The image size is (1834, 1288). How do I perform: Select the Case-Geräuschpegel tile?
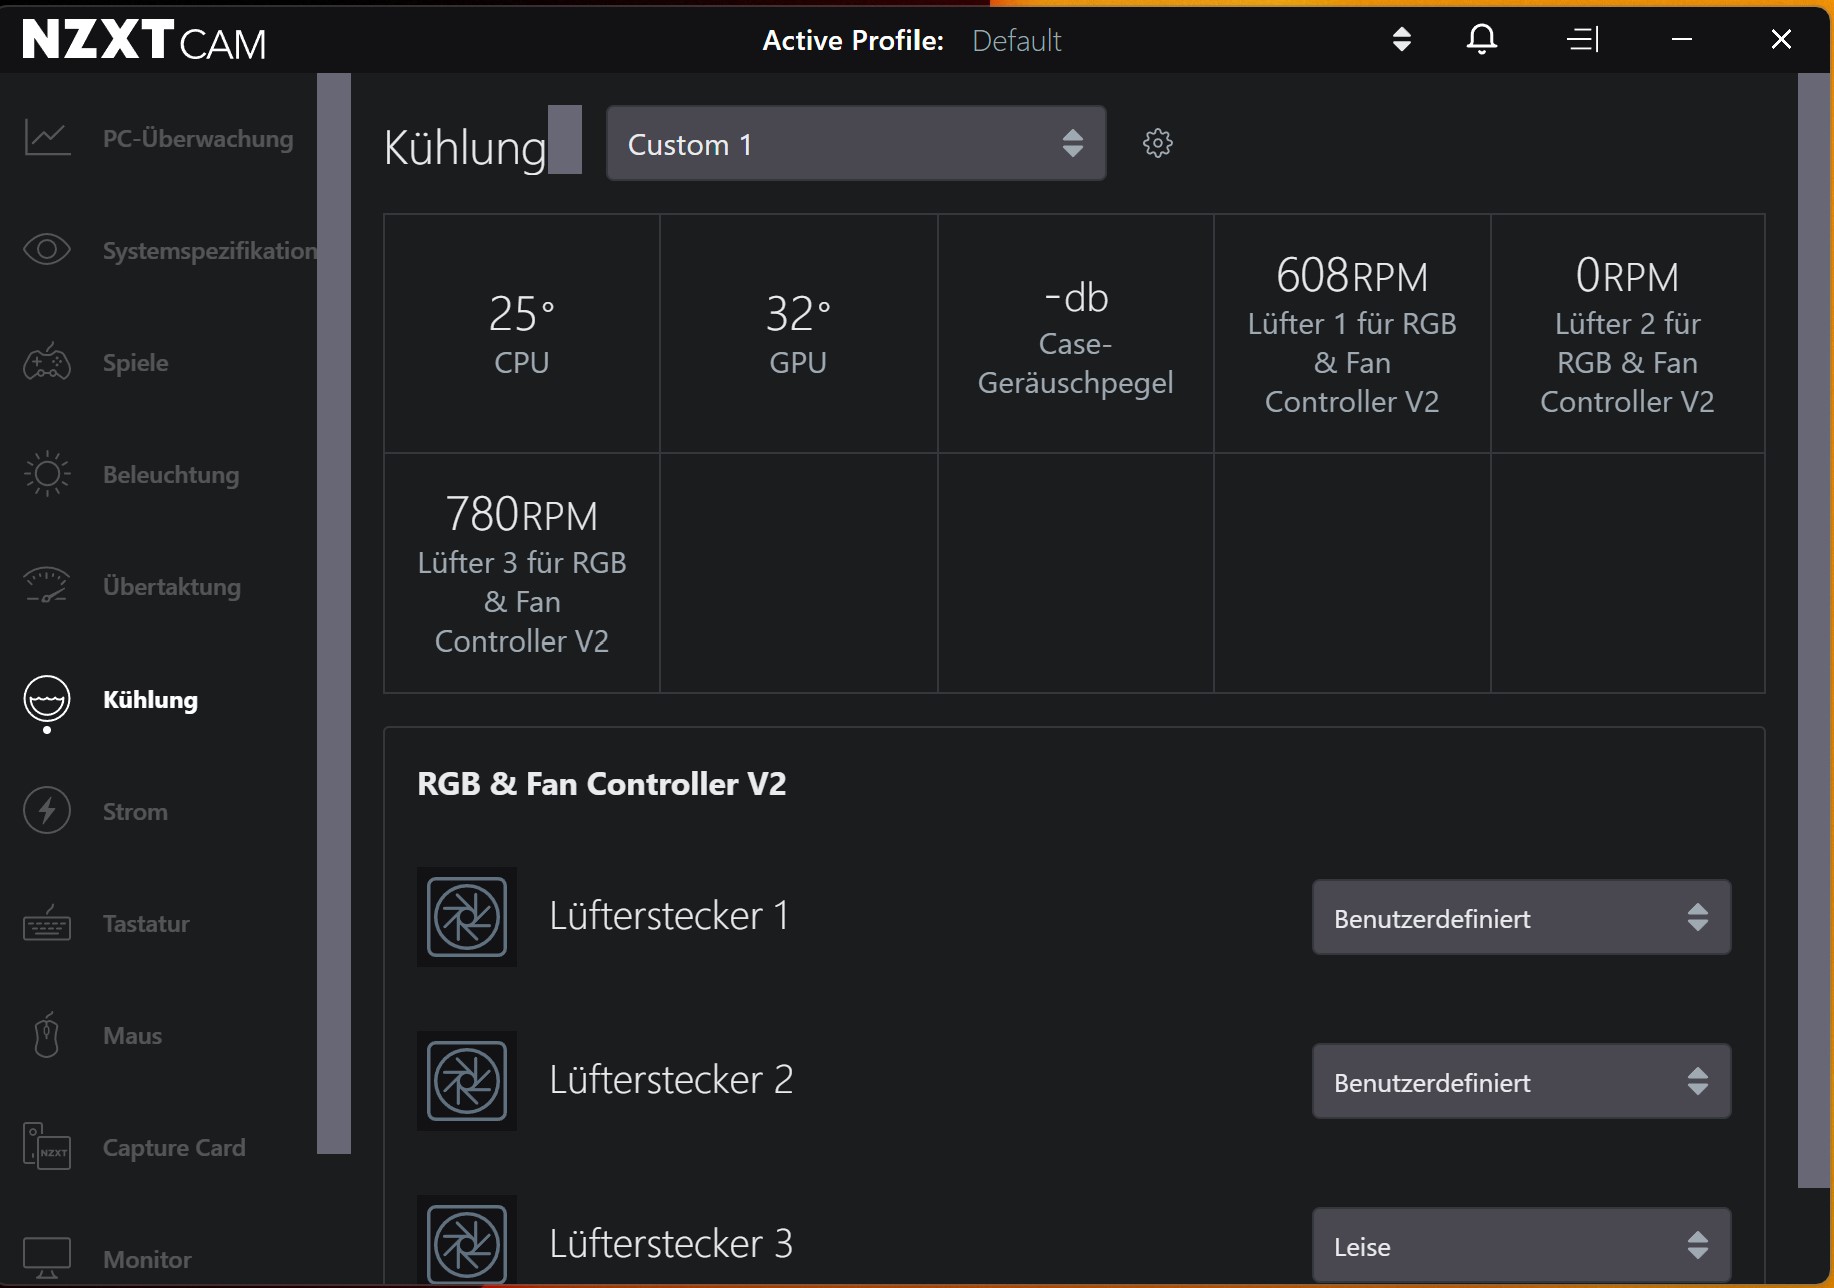(1076, 333)
